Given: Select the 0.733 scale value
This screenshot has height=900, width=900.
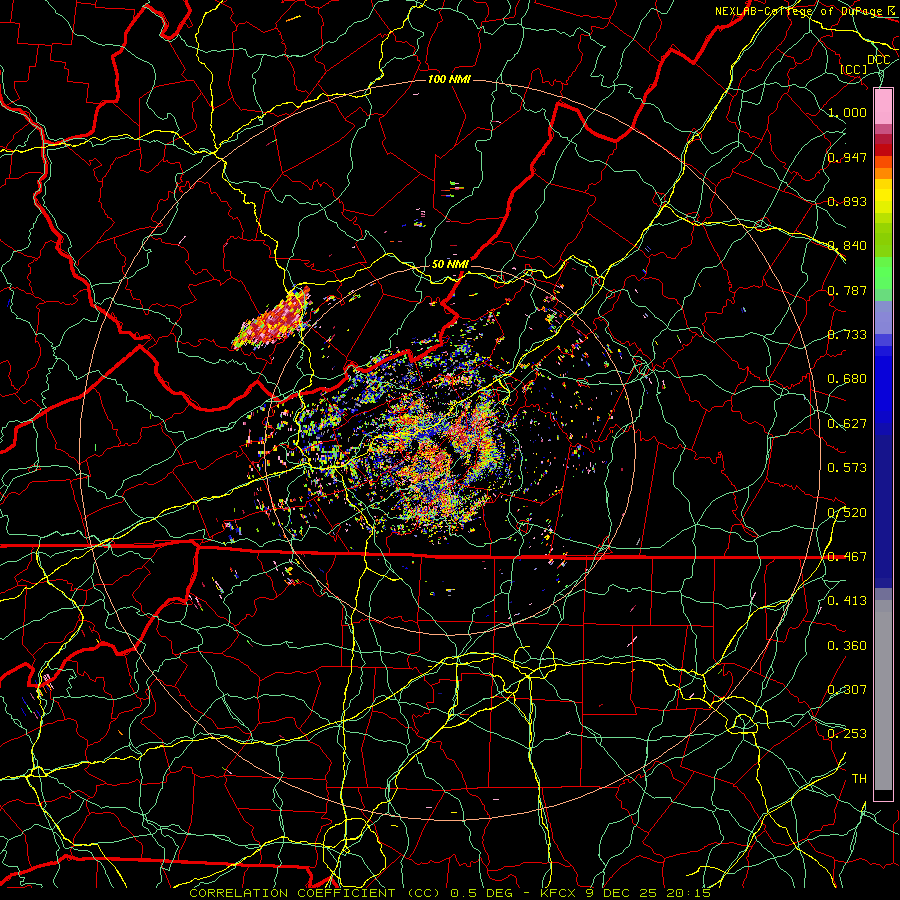Looking at the screenshot, I should [x=847, y=335].
